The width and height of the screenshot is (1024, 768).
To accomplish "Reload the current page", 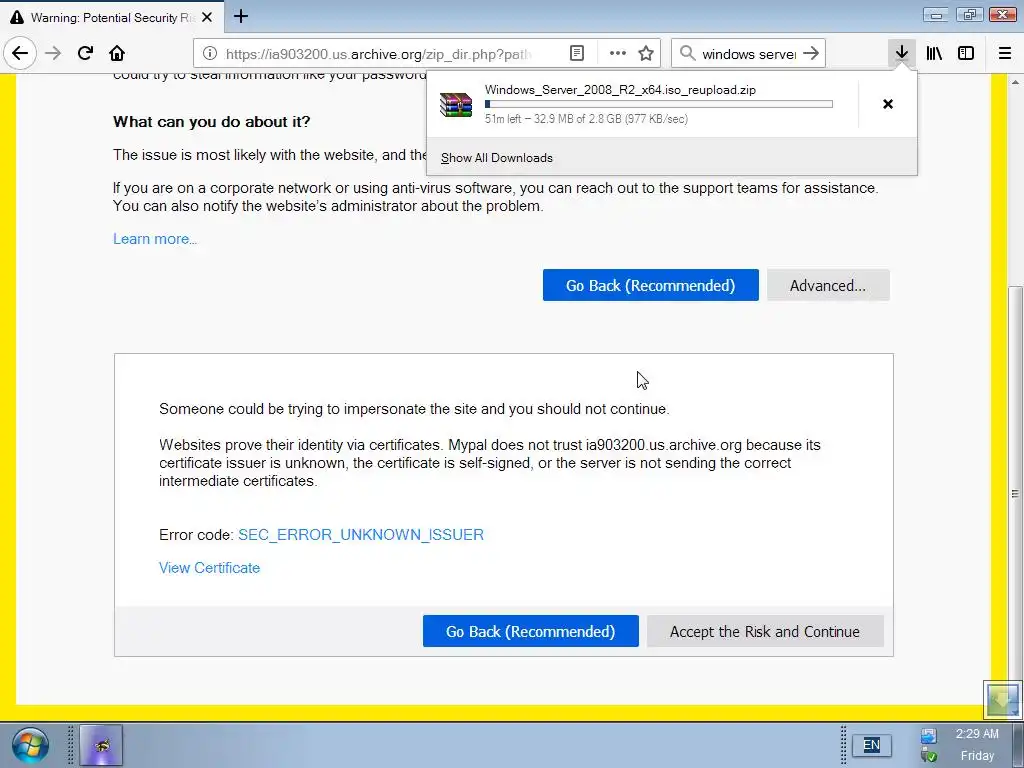I will point(85,53).
